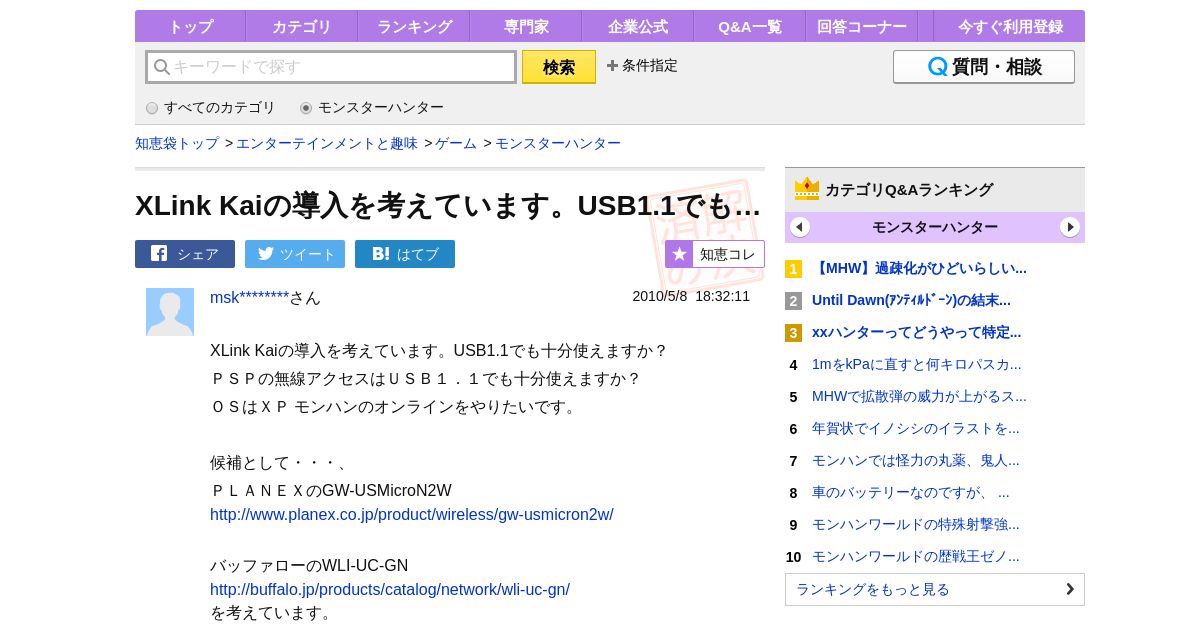
Task: Open rank 6 年賀状でイノシシのイラスト link
Action: [x=916, y=428]
